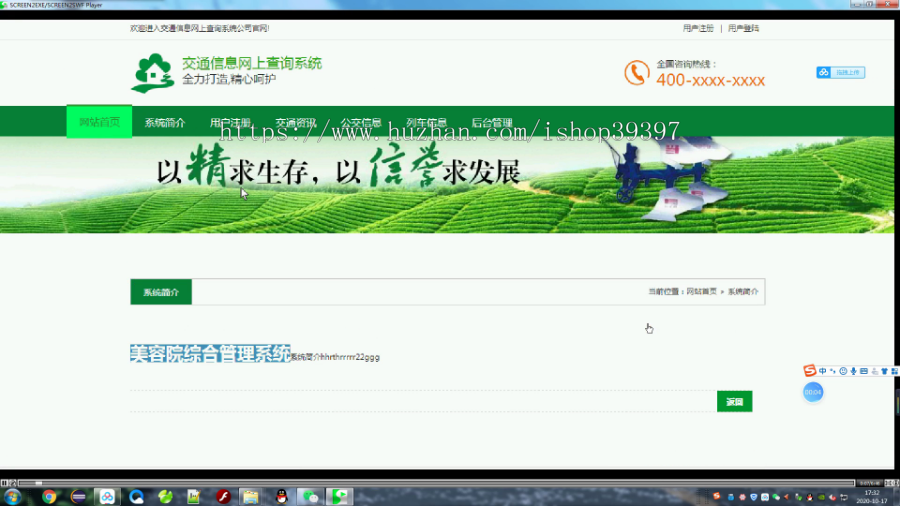Open File Explorer folder icon in taskbar
Screen dimensions: 900x506
pos(250,496)
